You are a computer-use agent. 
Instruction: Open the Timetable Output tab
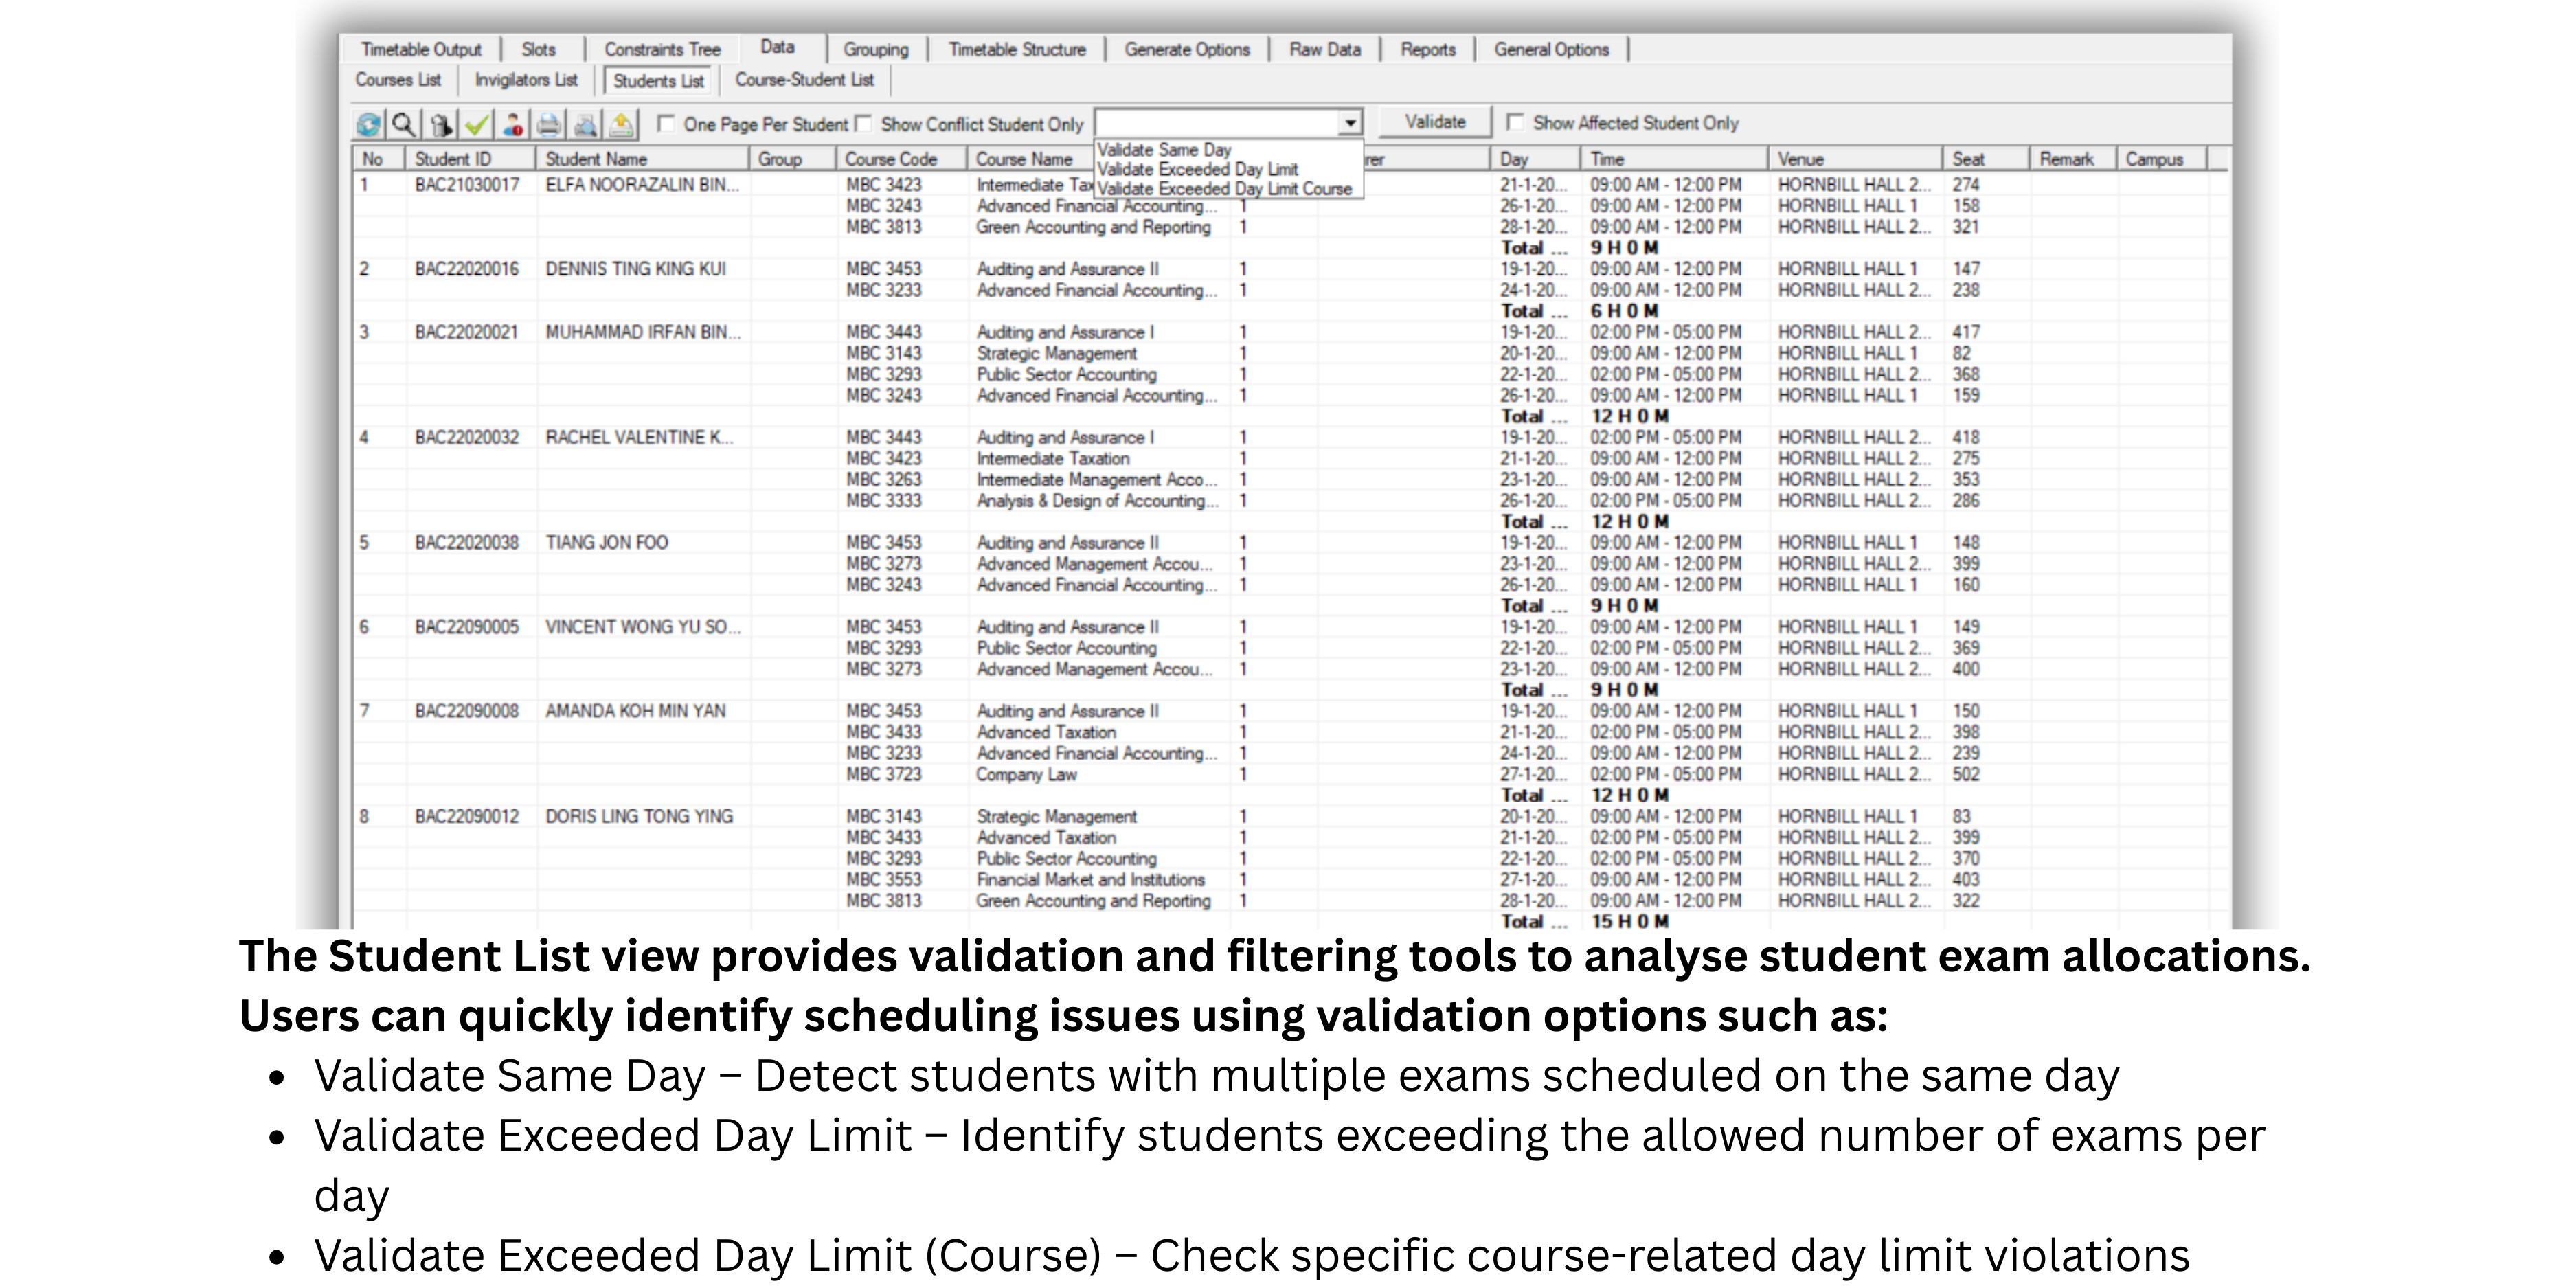click(x=422, y=48)
